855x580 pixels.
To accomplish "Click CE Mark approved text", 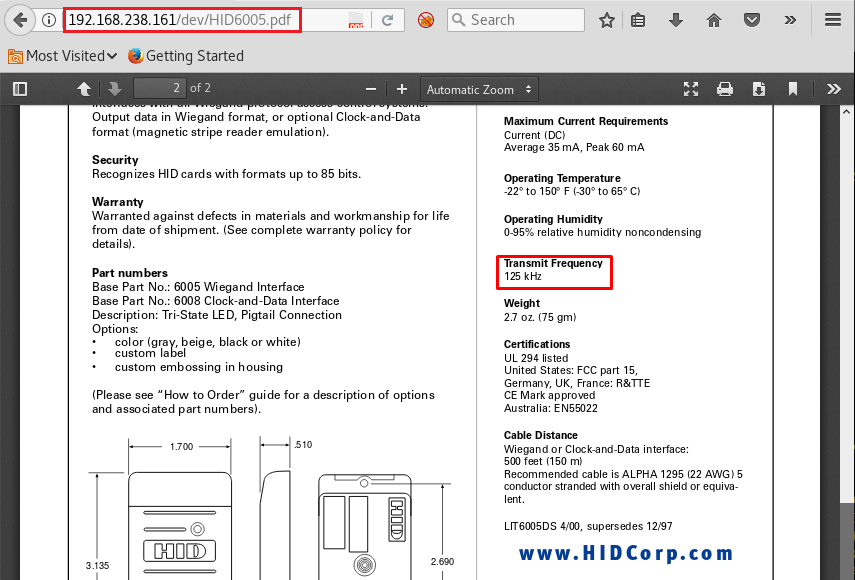I will click(550, 395).
